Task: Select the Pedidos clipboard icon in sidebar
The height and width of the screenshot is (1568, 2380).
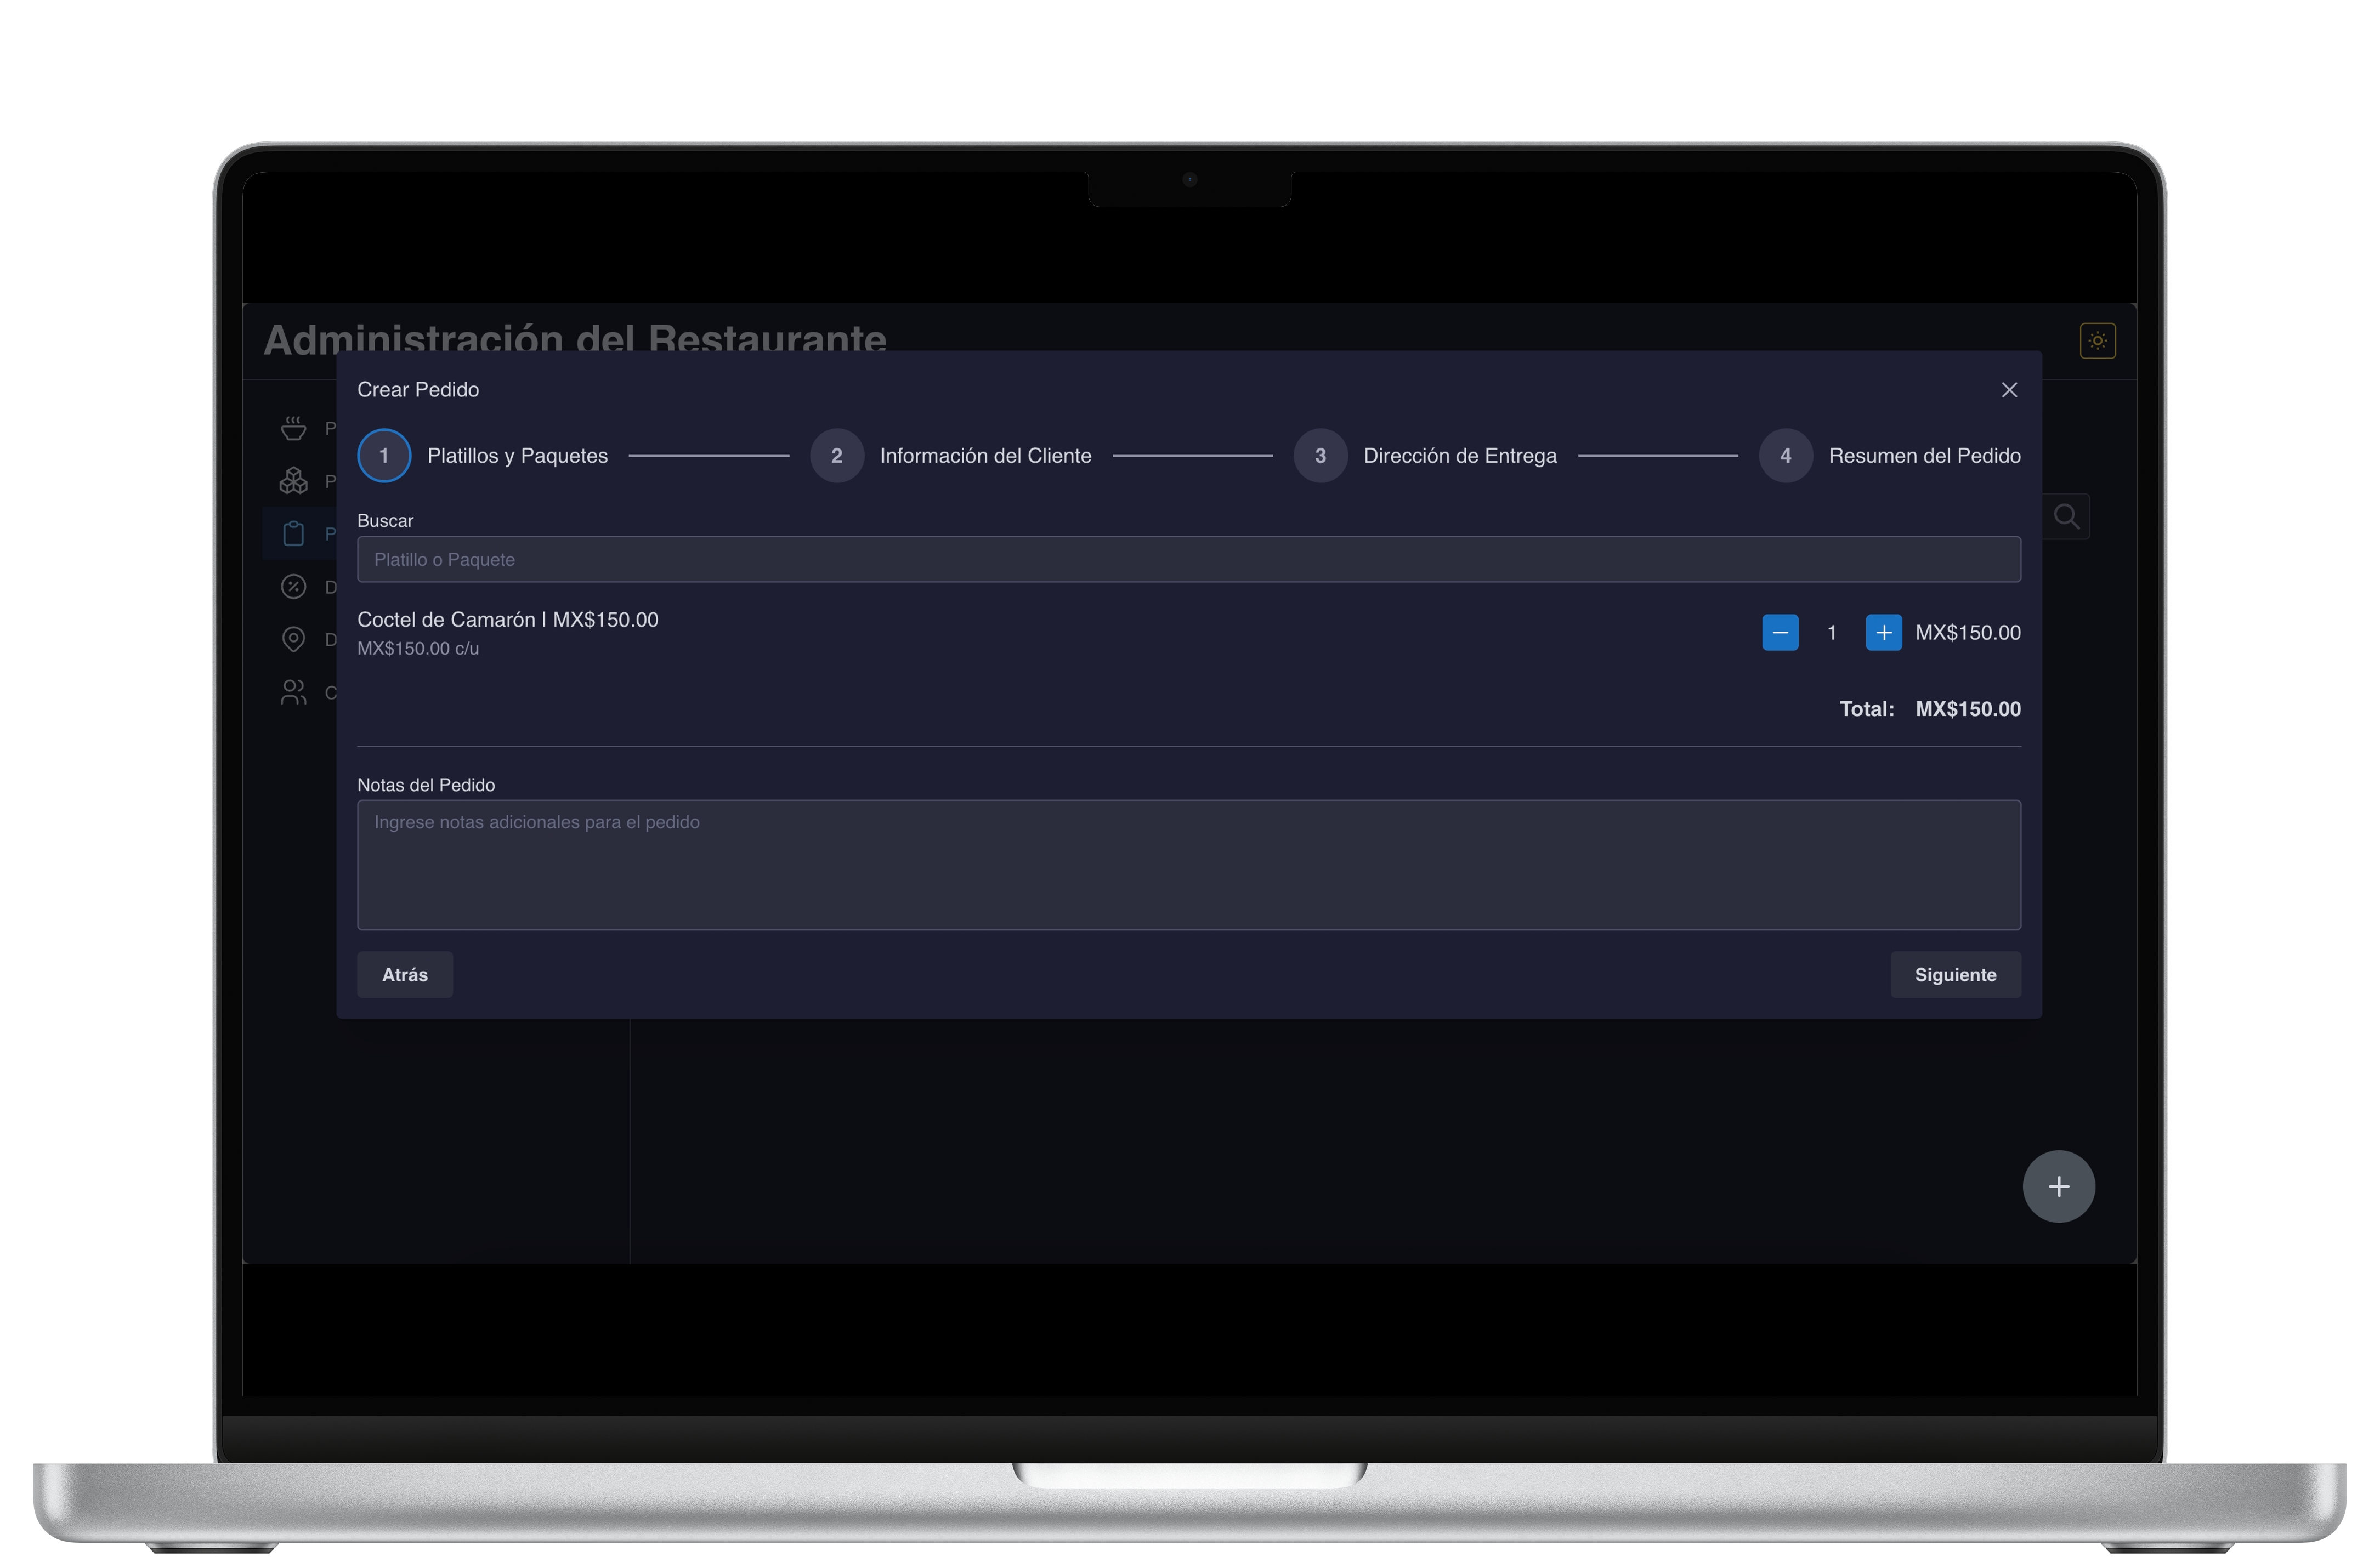Action: coord(293,534)
